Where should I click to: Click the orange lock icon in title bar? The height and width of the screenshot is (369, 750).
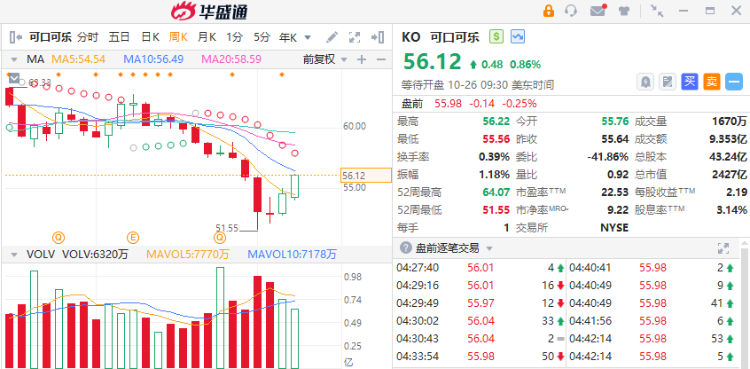(549, 11)
